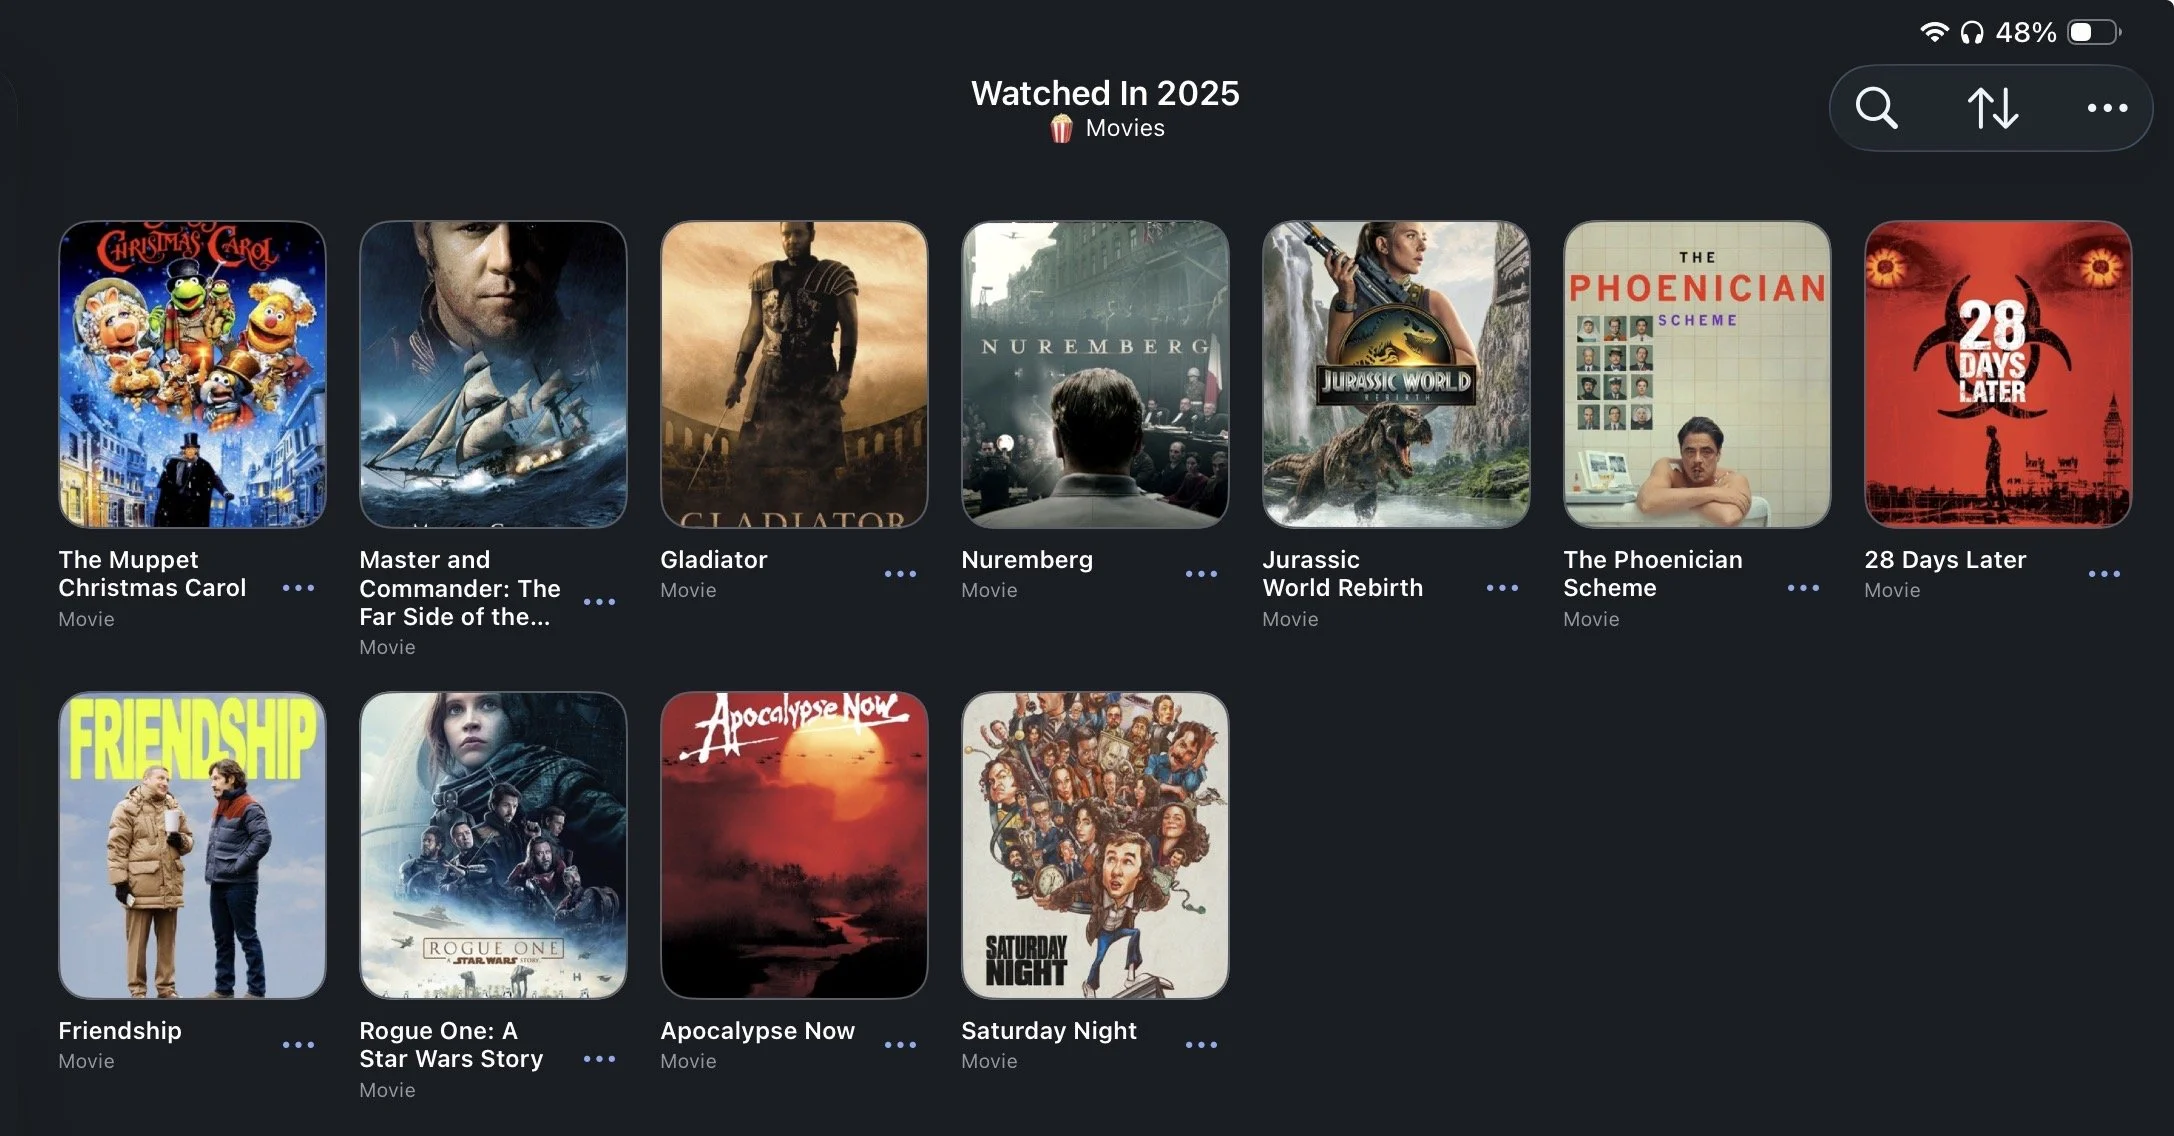
Task: Expand menu dots for Muppet Christmas Carol
Action: (298, 588)
